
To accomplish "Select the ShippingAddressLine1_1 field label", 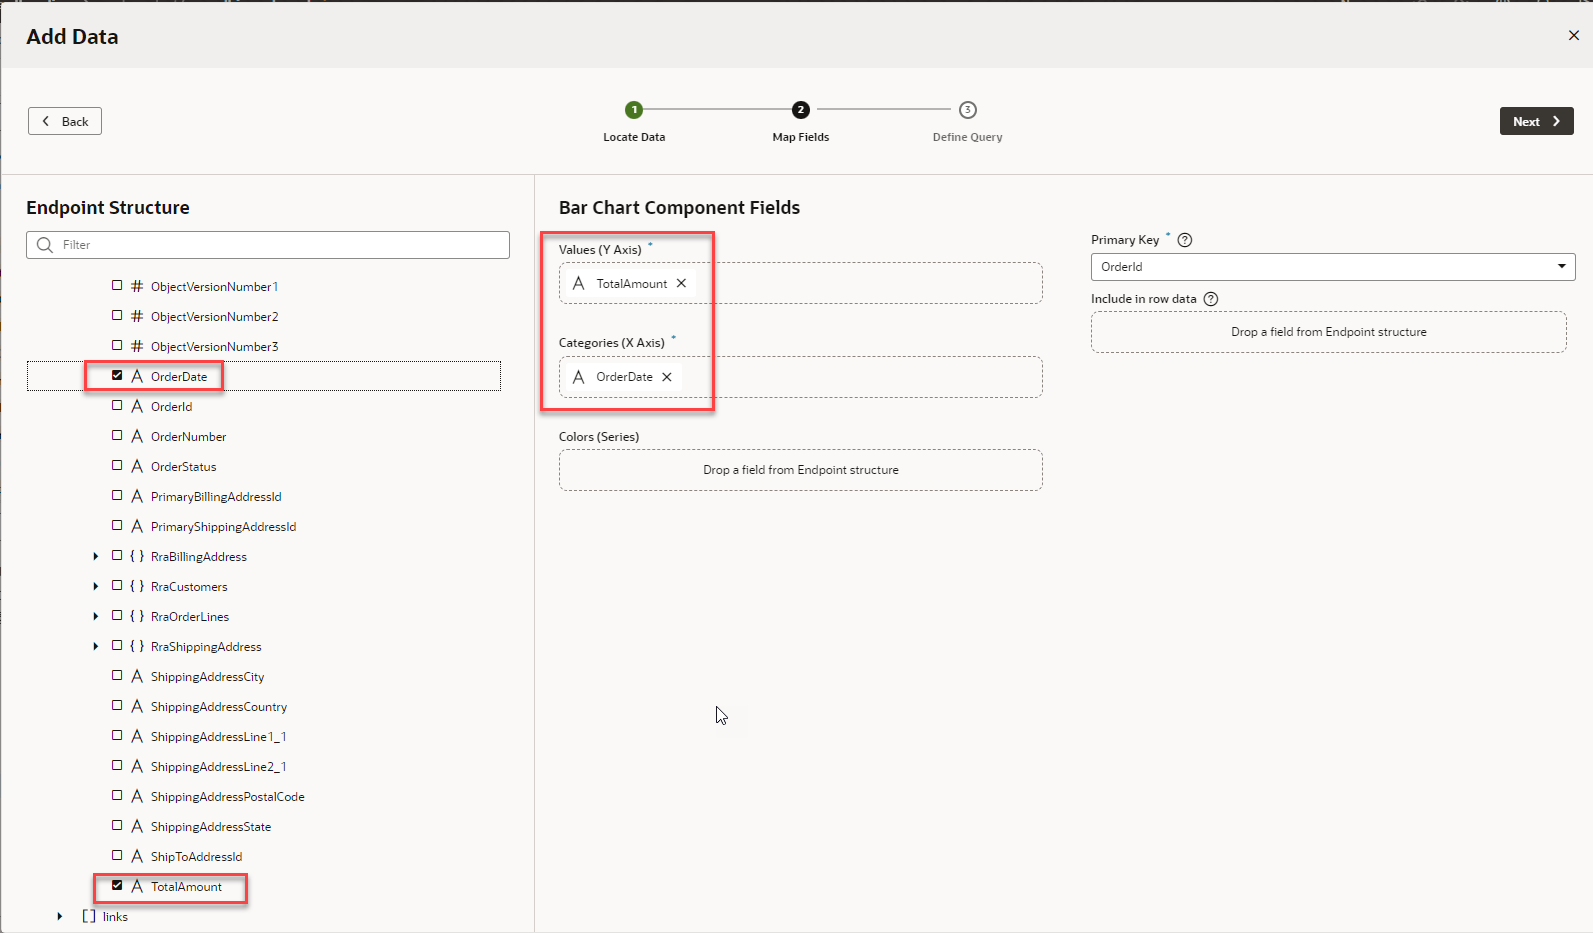I will (218, 737).
